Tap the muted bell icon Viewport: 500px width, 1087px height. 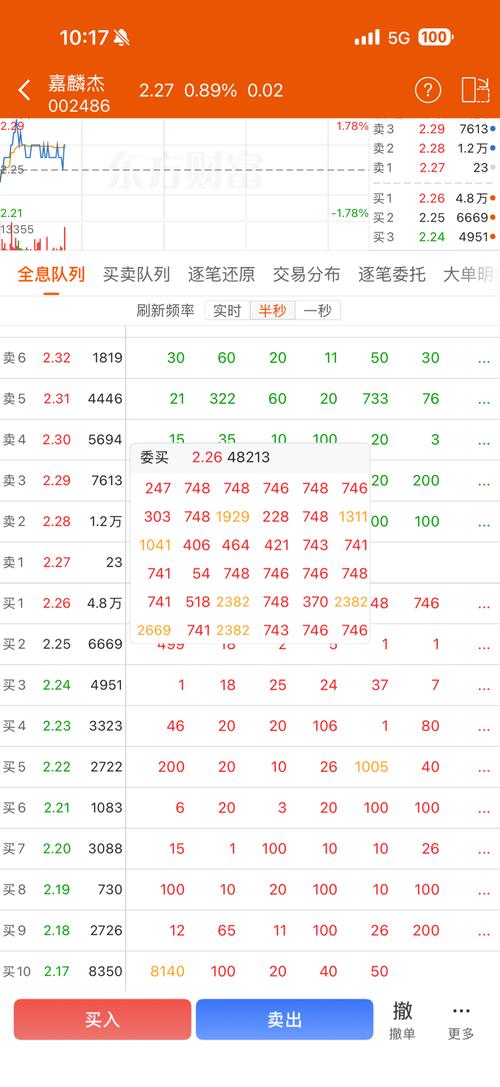[x=121, y=37]
